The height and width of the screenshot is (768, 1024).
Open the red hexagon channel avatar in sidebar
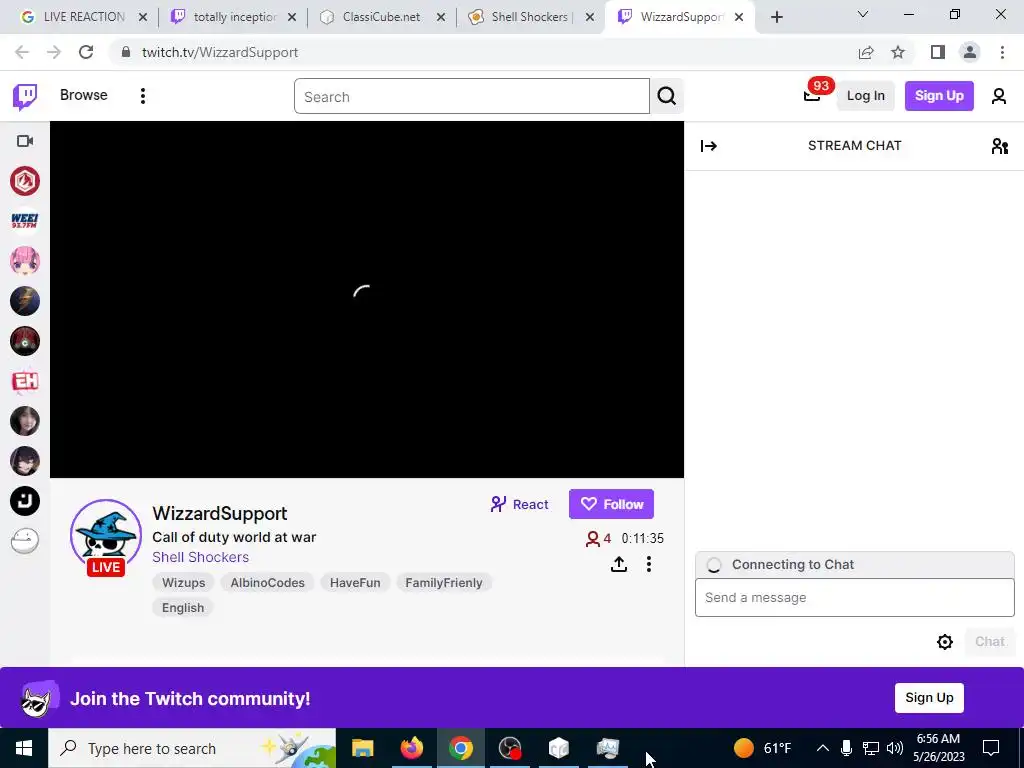coord(25,181)
